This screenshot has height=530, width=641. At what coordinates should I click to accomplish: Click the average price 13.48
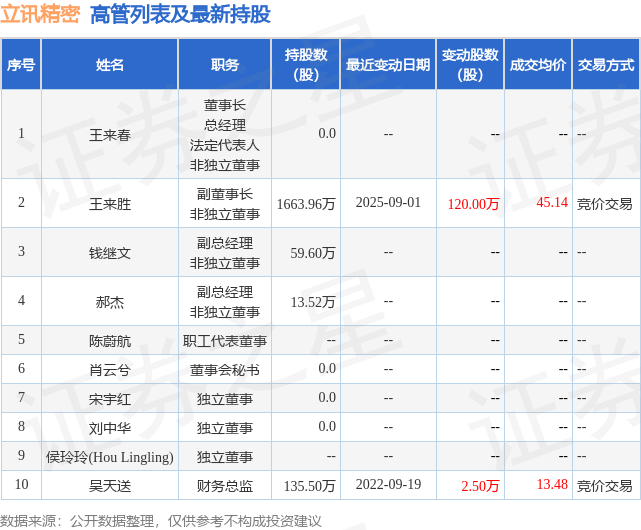(552, 484)
